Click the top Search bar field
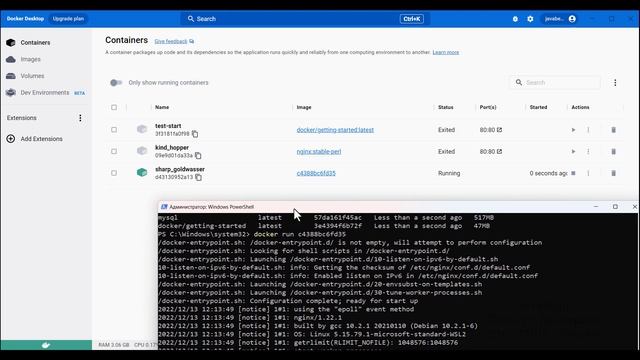This screenshot has width=640, height=360. (x=304, y=19)
